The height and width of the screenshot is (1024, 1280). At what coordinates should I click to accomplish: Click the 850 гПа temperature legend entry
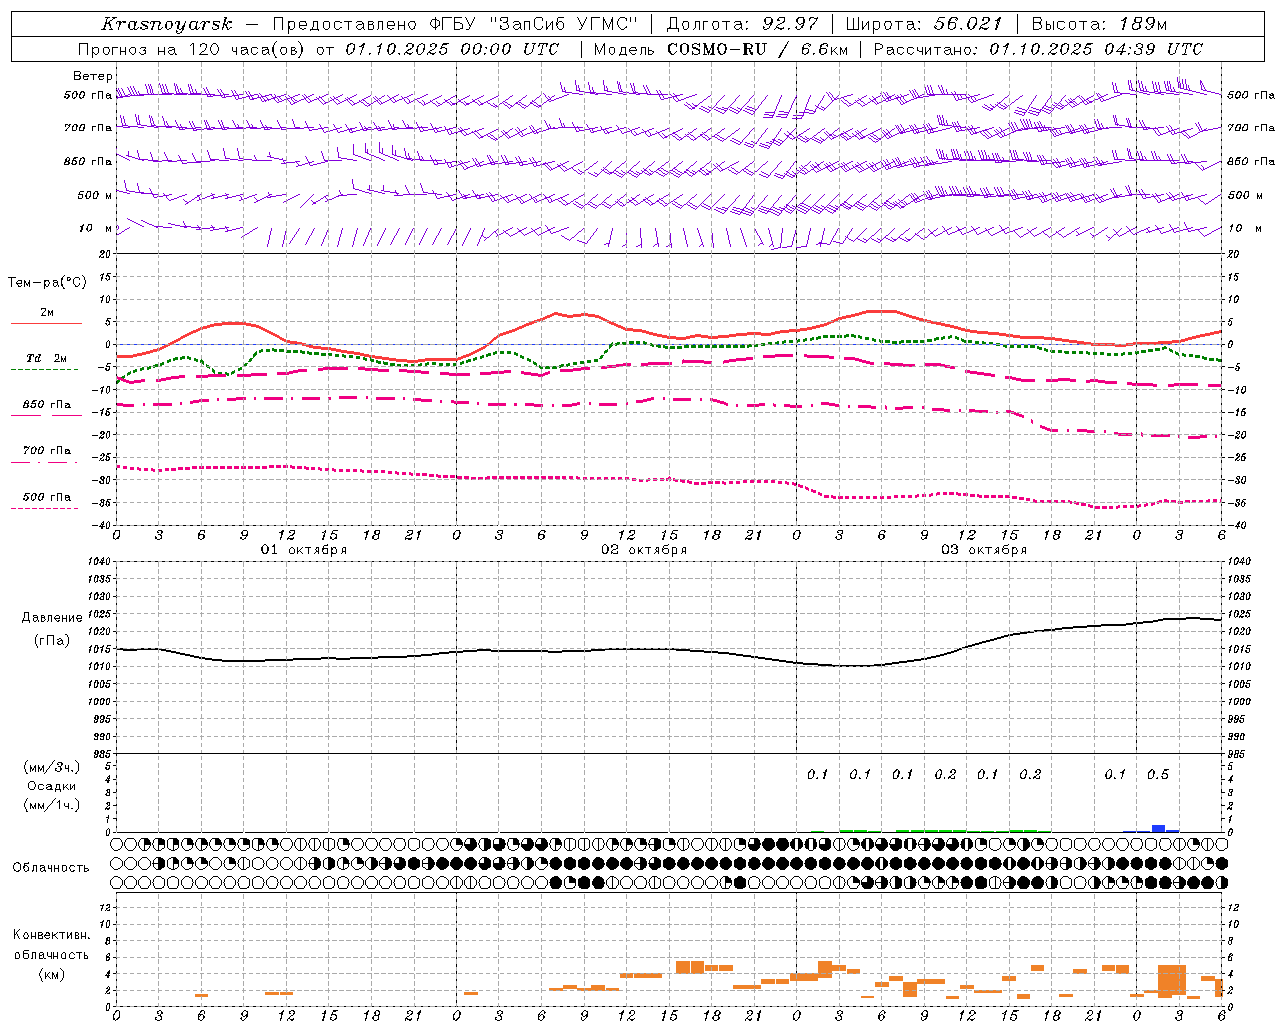[x=46, y=405]
